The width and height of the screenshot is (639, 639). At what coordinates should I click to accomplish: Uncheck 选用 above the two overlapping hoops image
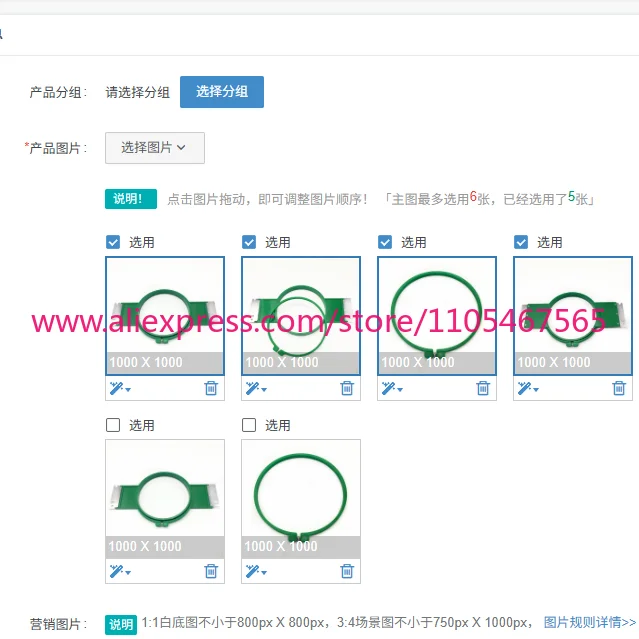pyautogui.click(x=249, y=242)
